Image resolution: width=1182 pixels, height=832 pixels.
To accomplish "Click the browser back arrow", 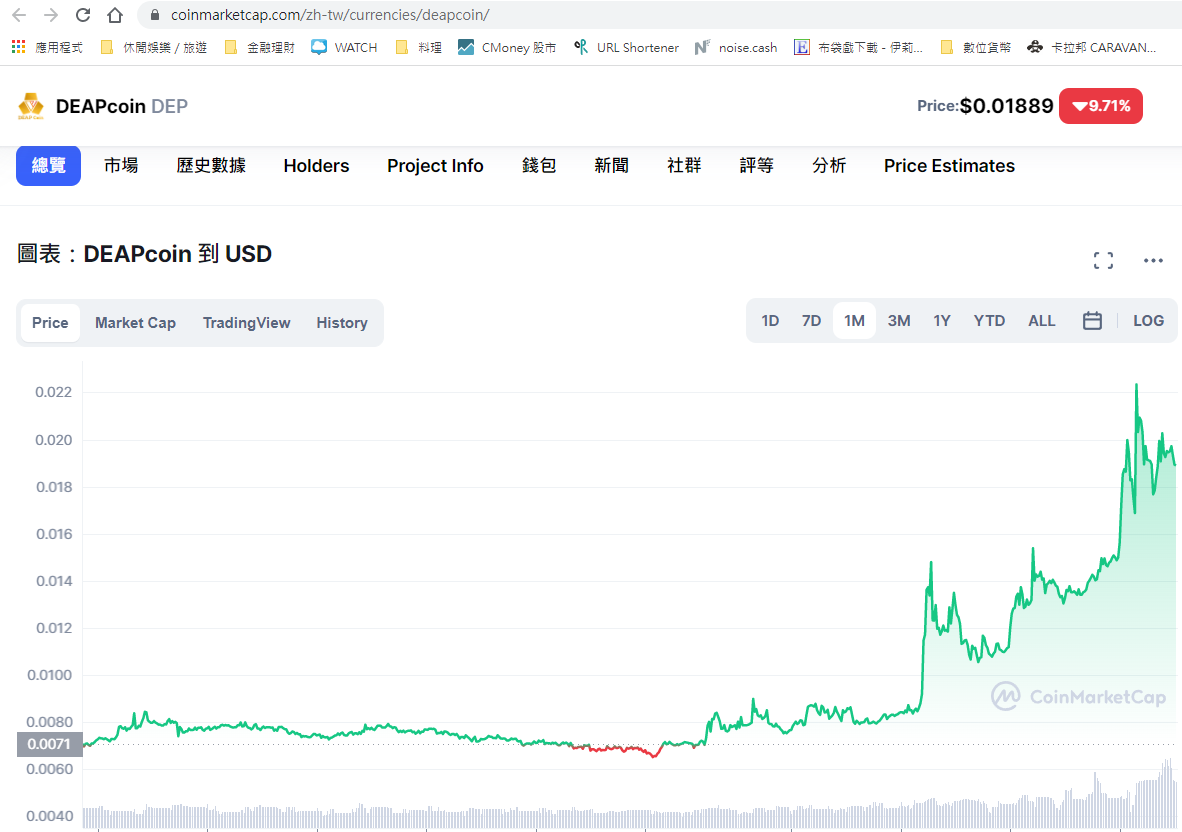I will point(19,15).
